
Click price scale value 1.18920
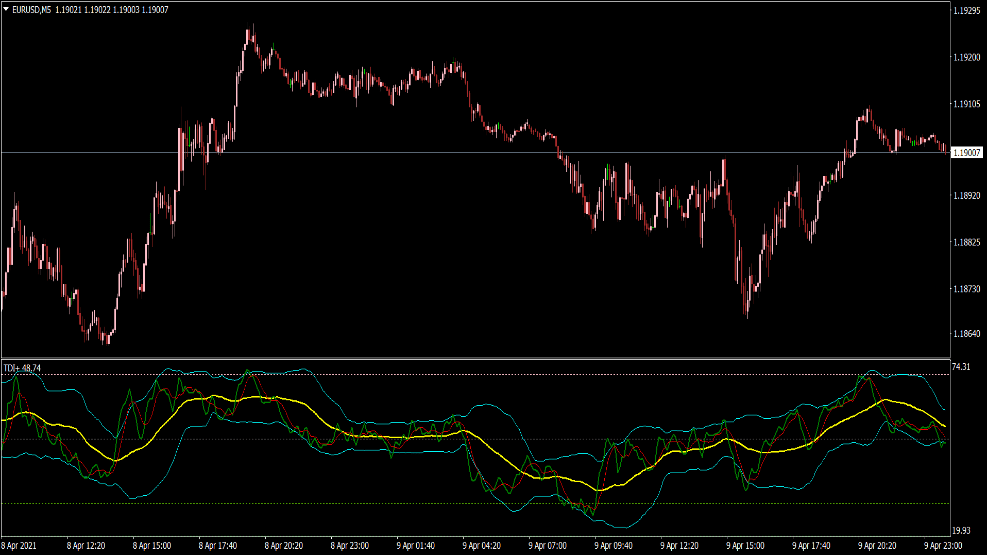[x=967, y=196]
